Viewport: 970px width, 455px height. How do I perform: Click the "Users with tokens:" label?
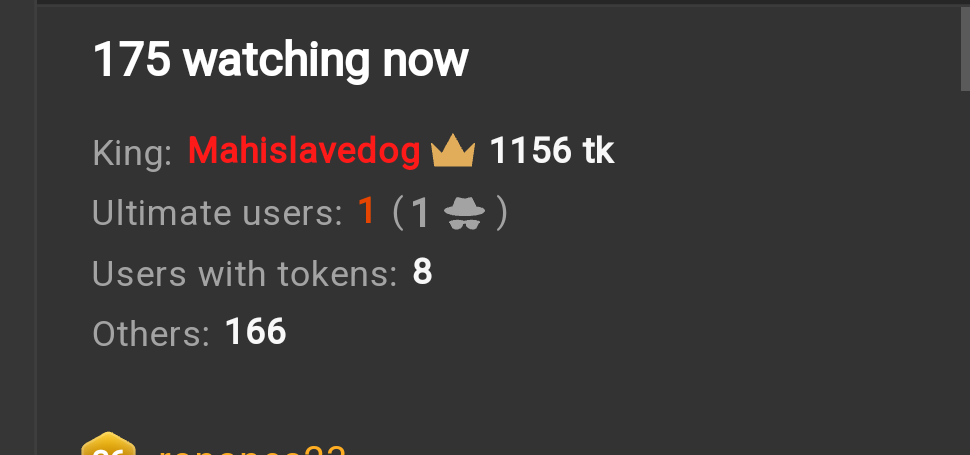coord(244,273)
